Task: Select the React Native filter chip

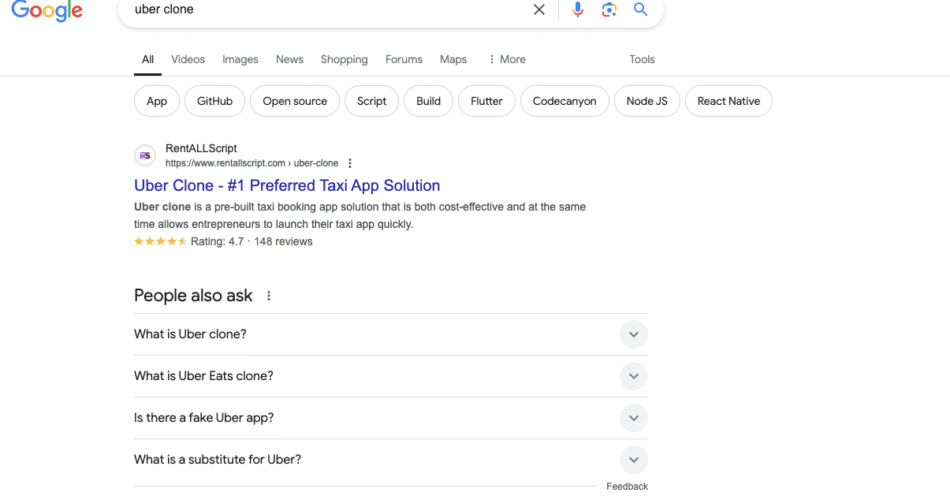Action: pyautogui.click(x=728, y=101)
